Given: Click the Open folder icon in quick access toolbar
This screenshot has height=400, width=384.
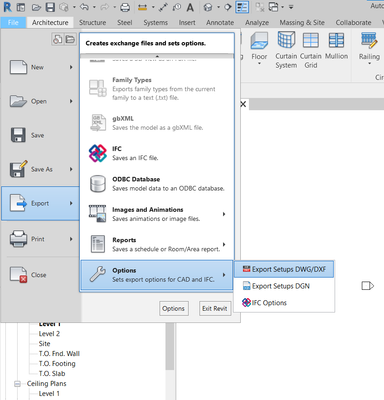Looking at the screenshot, I should (36, 7).
